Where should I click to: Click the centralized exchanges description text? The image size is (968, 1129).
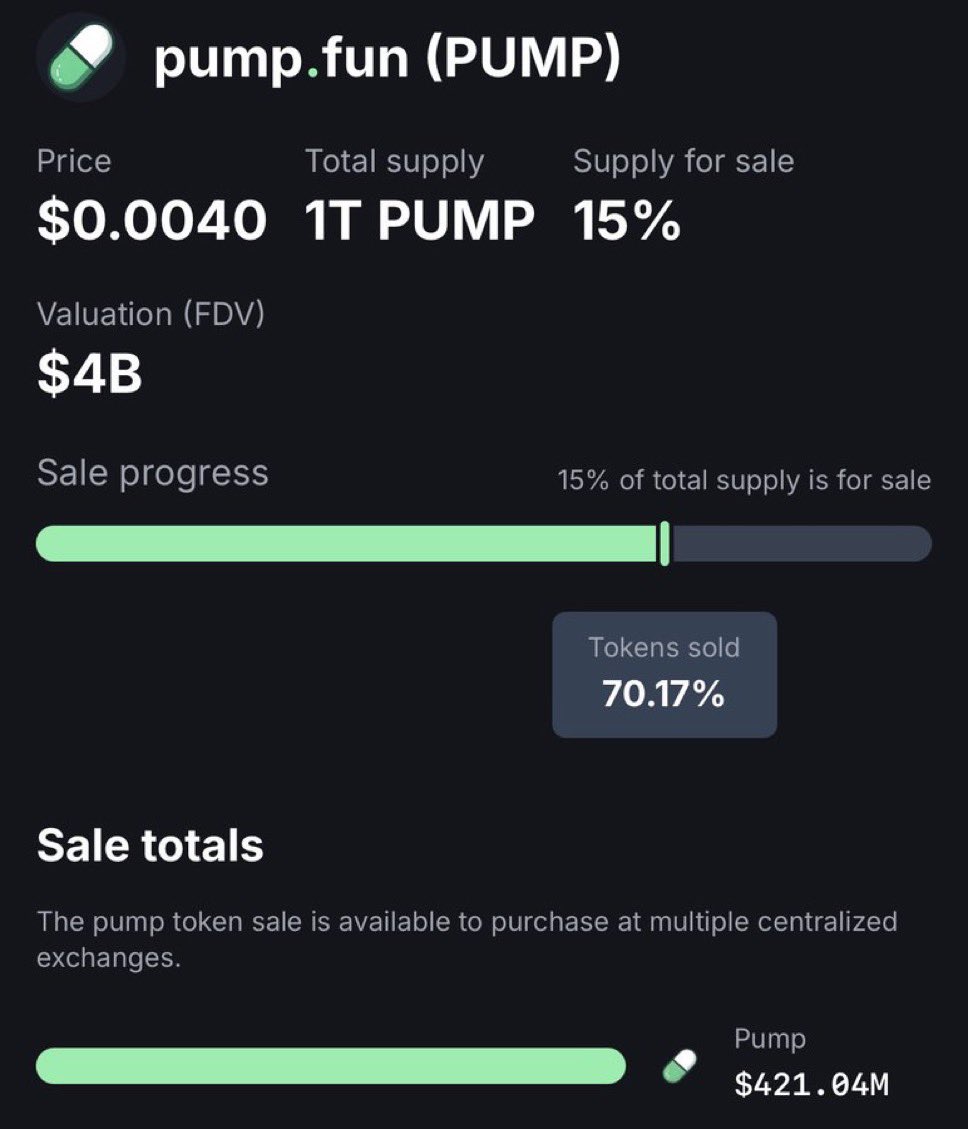[x=467, y=940]
